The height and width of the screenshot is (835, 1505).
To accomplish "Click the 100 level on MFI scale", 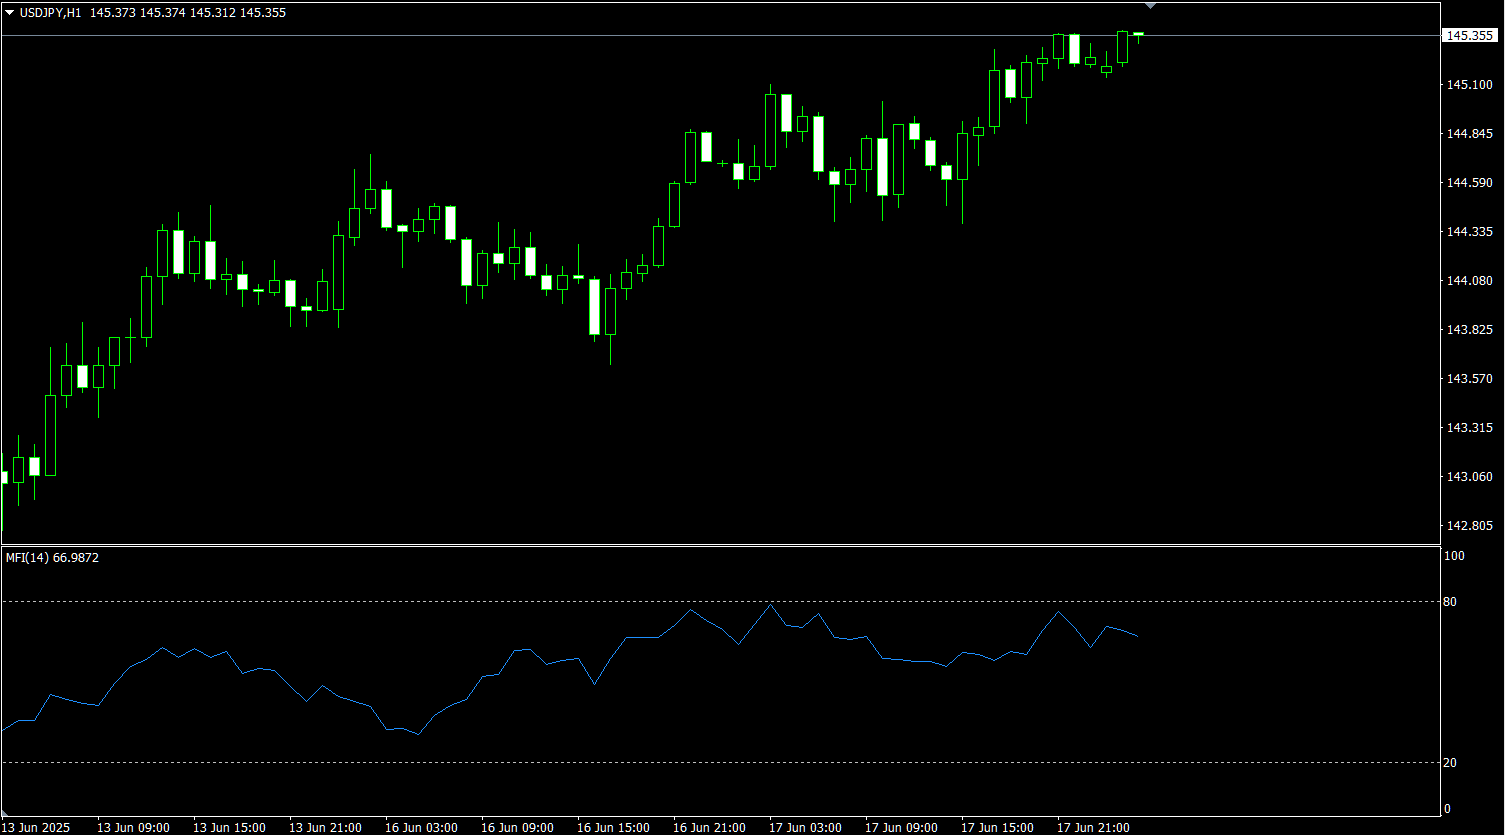I will (x=1456, y=556).
